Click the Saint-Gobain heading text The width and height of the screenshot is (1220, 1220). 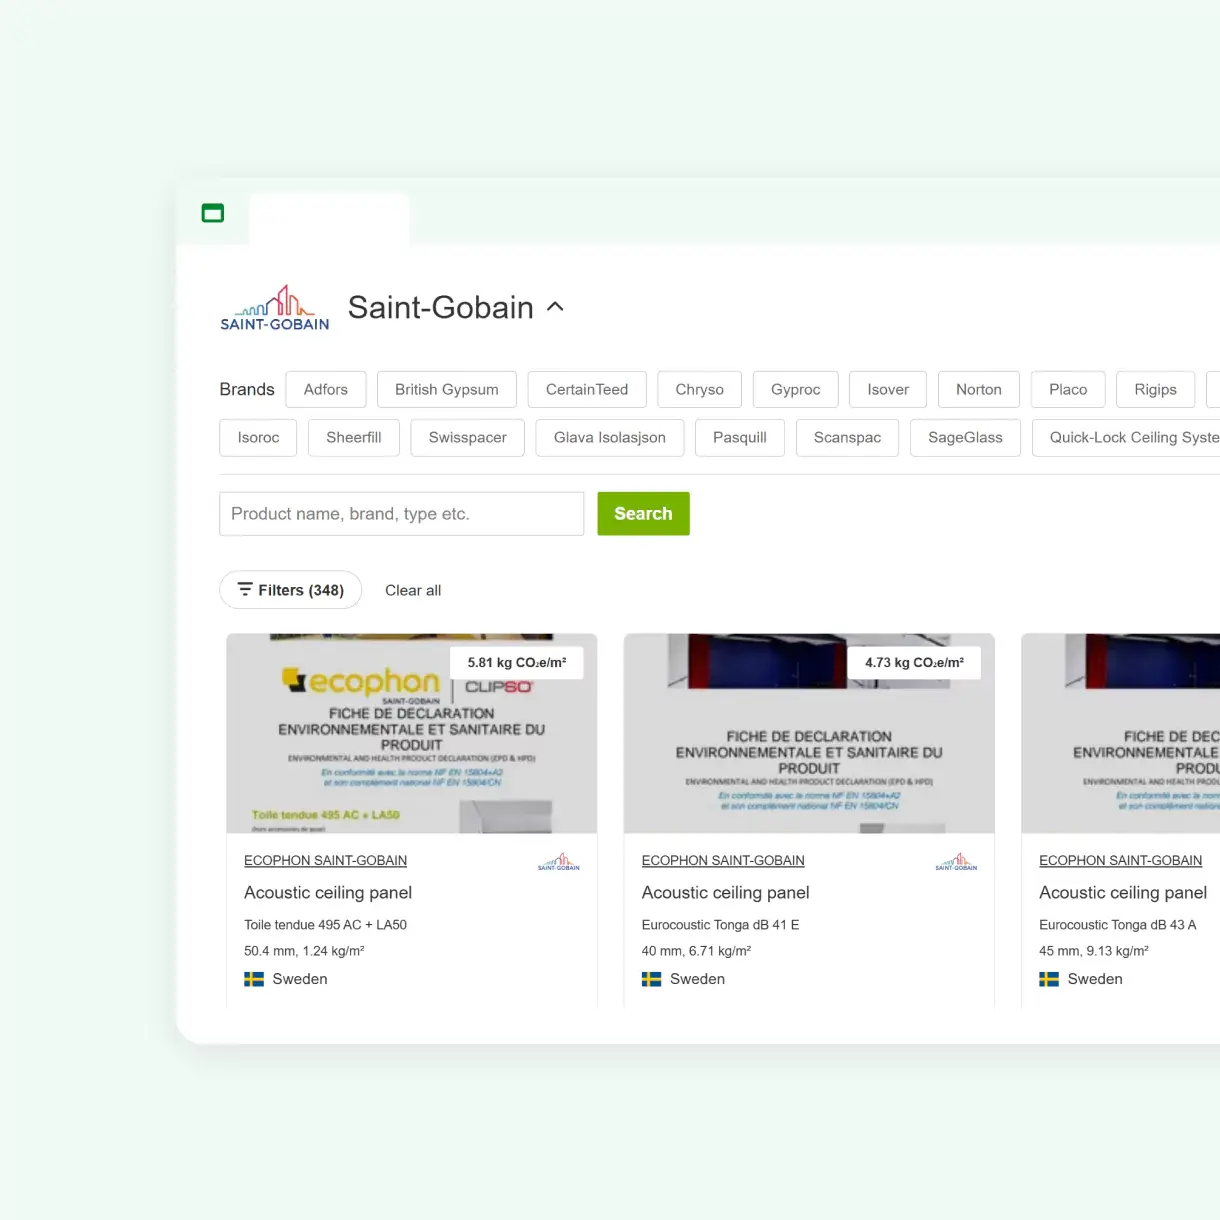[441, 308]
